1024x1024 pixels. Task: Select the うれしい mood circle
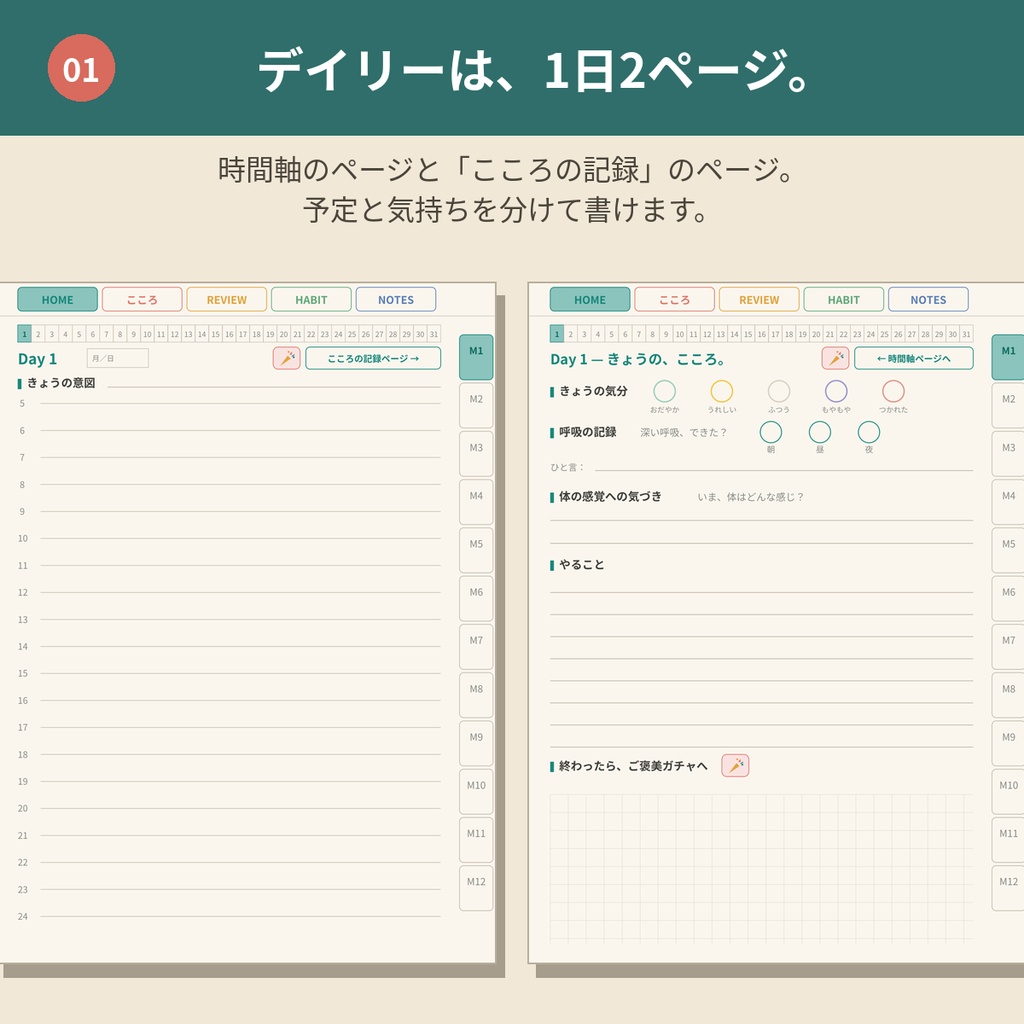tap(722, 391)
